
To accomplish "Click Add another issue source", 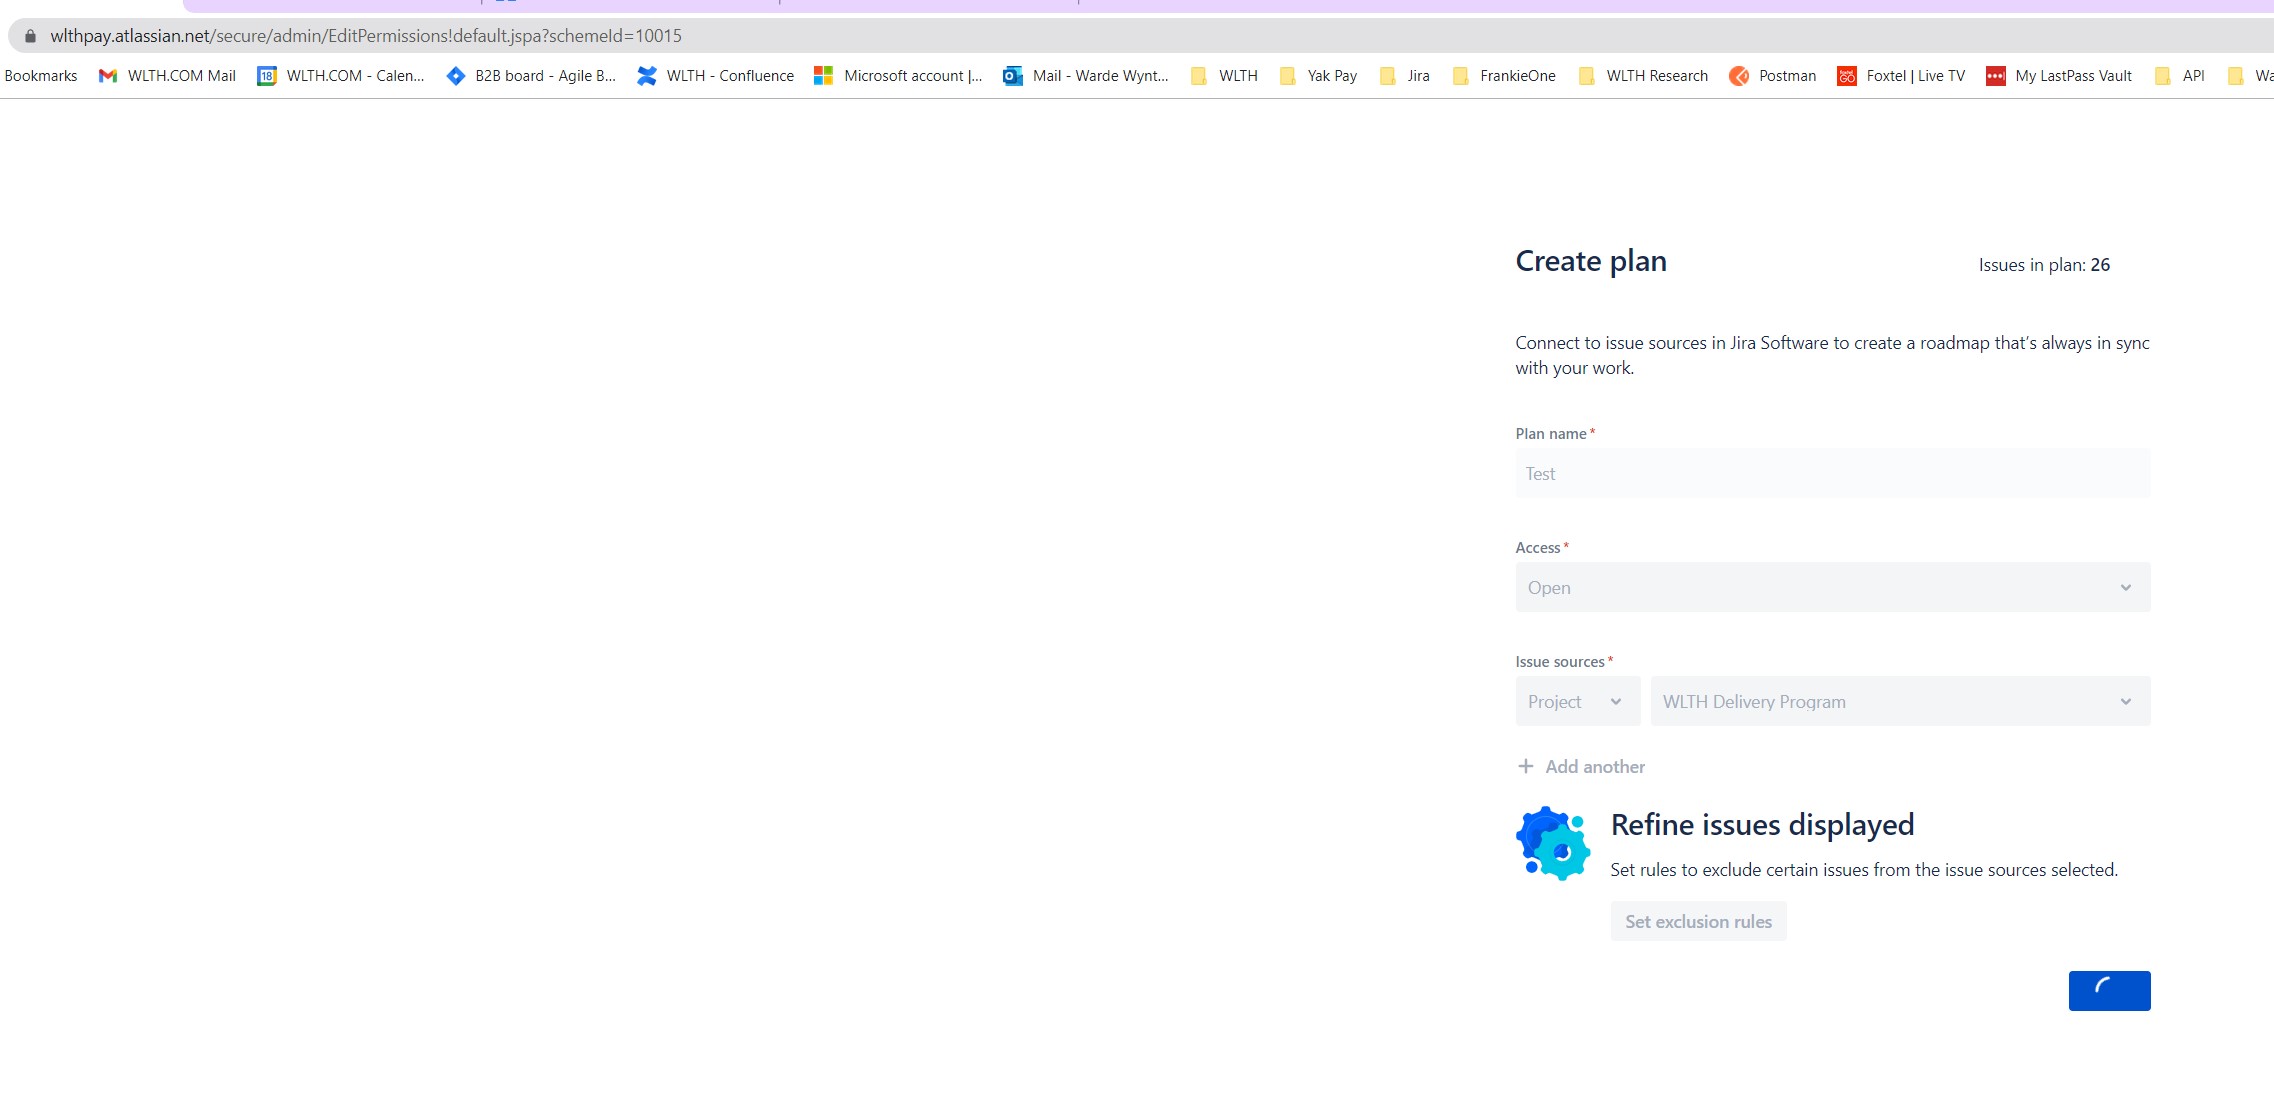I will pos(1581,767).
